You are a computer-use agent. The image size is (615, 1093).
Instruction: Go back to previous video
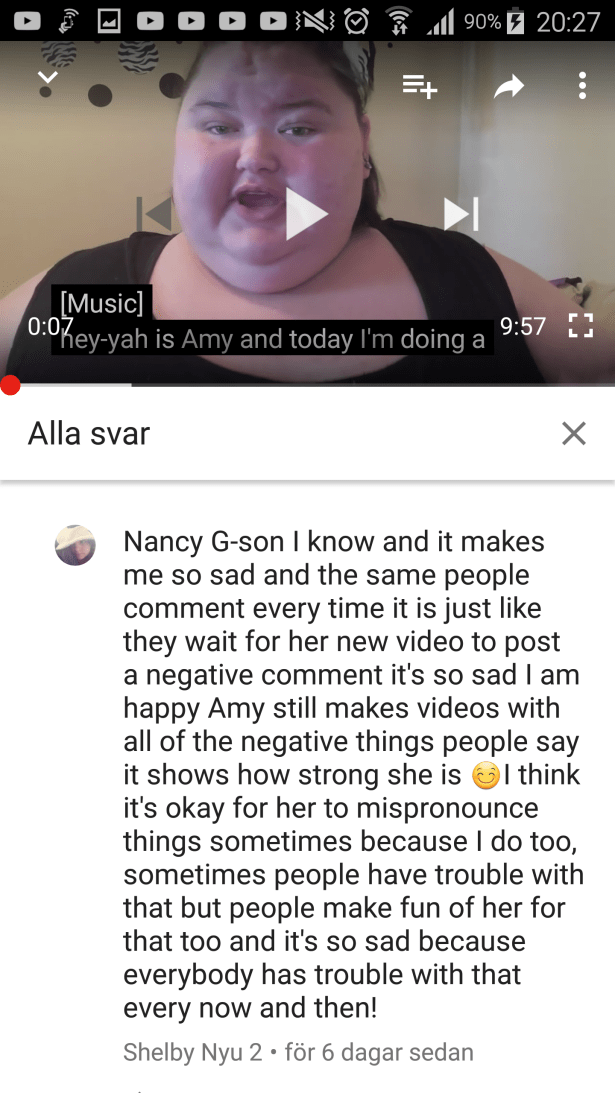click(155, 213)
